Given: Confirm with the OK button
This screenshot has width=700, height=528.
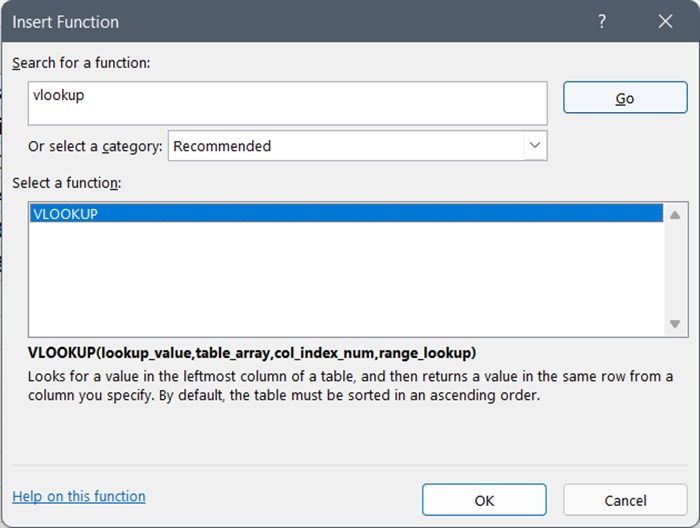Looking at the screenshot, I should [484, 500].
